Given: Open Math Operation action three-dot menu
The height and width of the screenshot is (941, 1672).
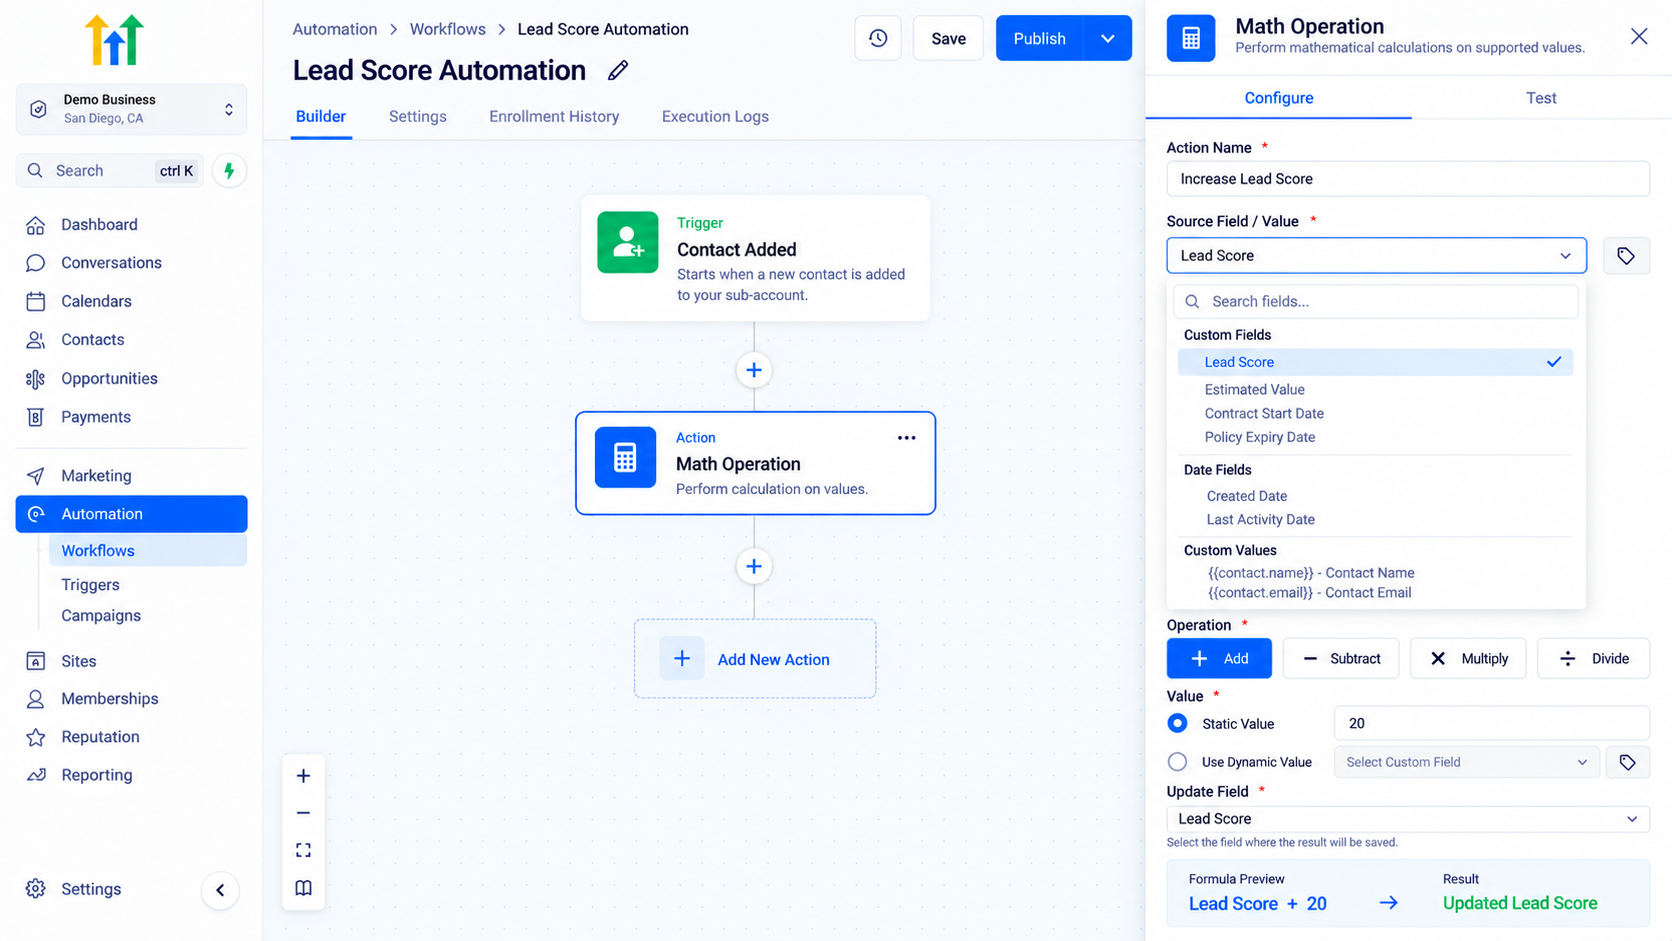Looking at the screenshot, I should tap(906, 438).
